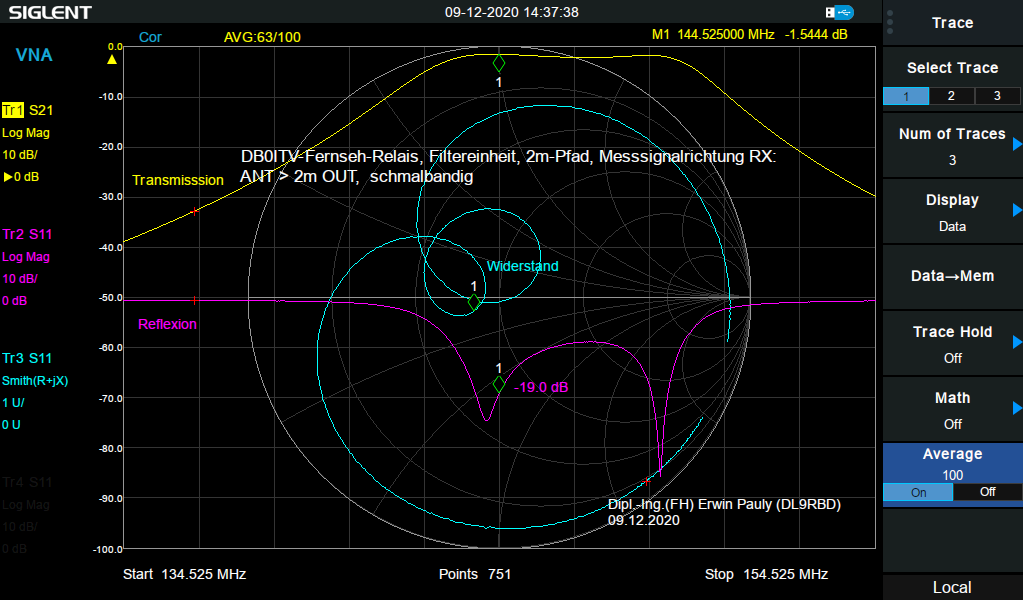1023x600 pixels.
Task: Select the Tr2 S11 trace label
Action: pos(27,234)
